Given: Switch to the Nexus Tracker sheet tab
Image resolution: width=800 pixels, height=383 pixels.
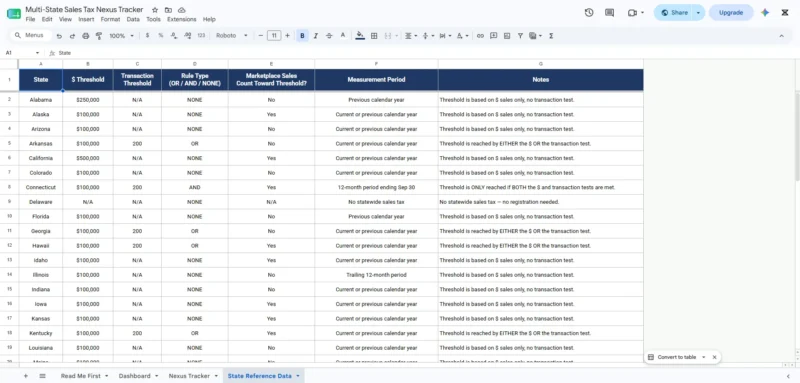Looking at the screenshot, I should (x=193, y=376).
